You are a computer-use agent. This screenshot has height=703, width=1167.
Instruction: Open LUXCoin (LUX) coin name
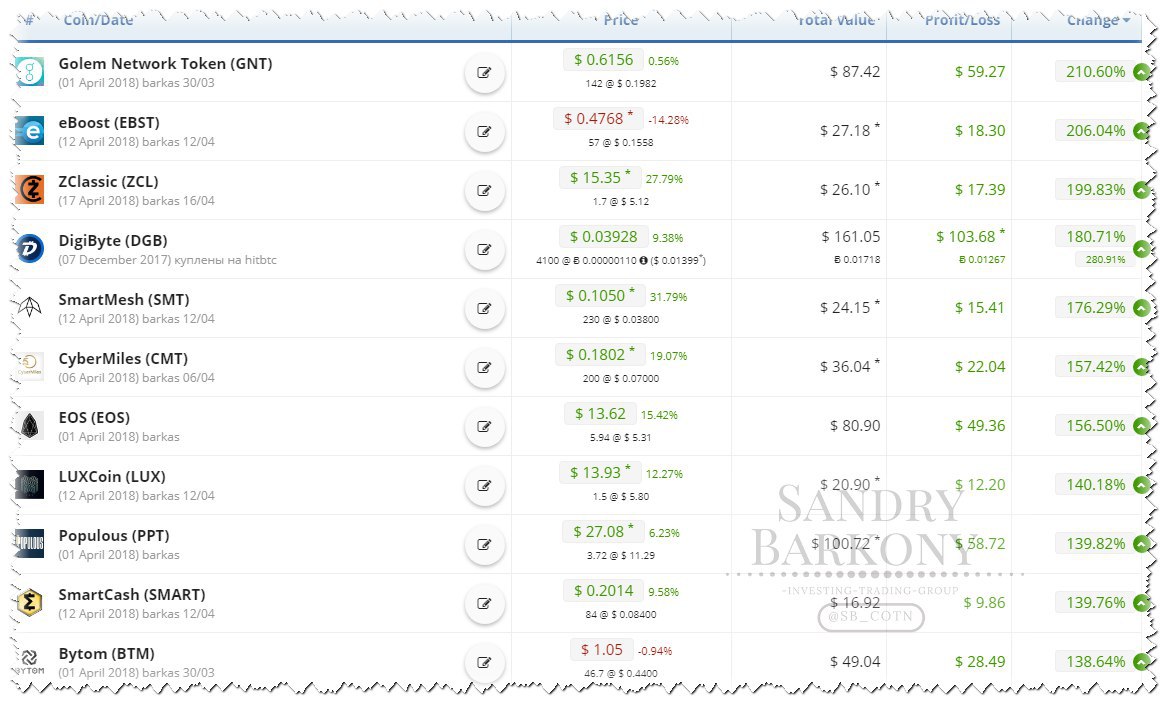point(112,476)
